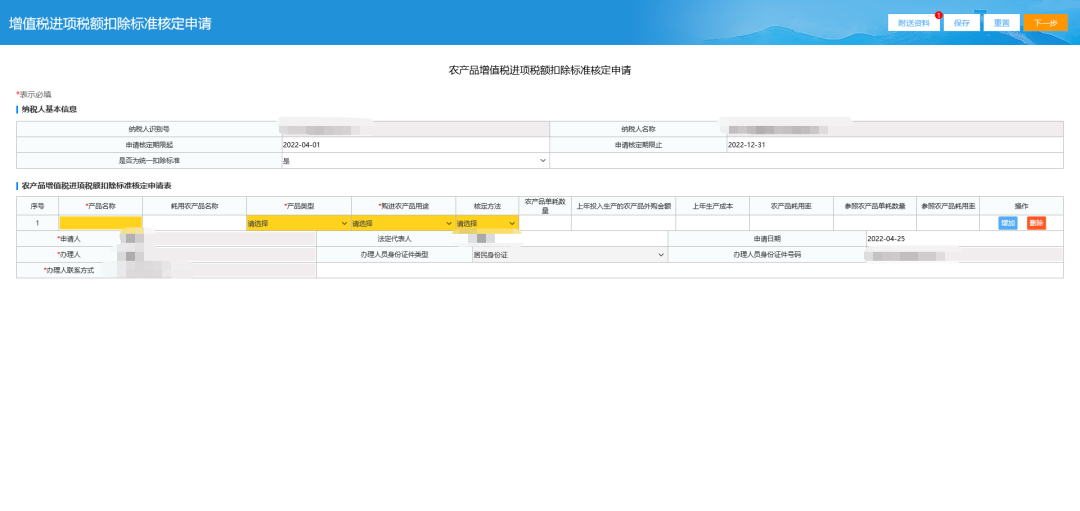
Task: Save the form with 保存 button
Action: click(x=961, y=23)
